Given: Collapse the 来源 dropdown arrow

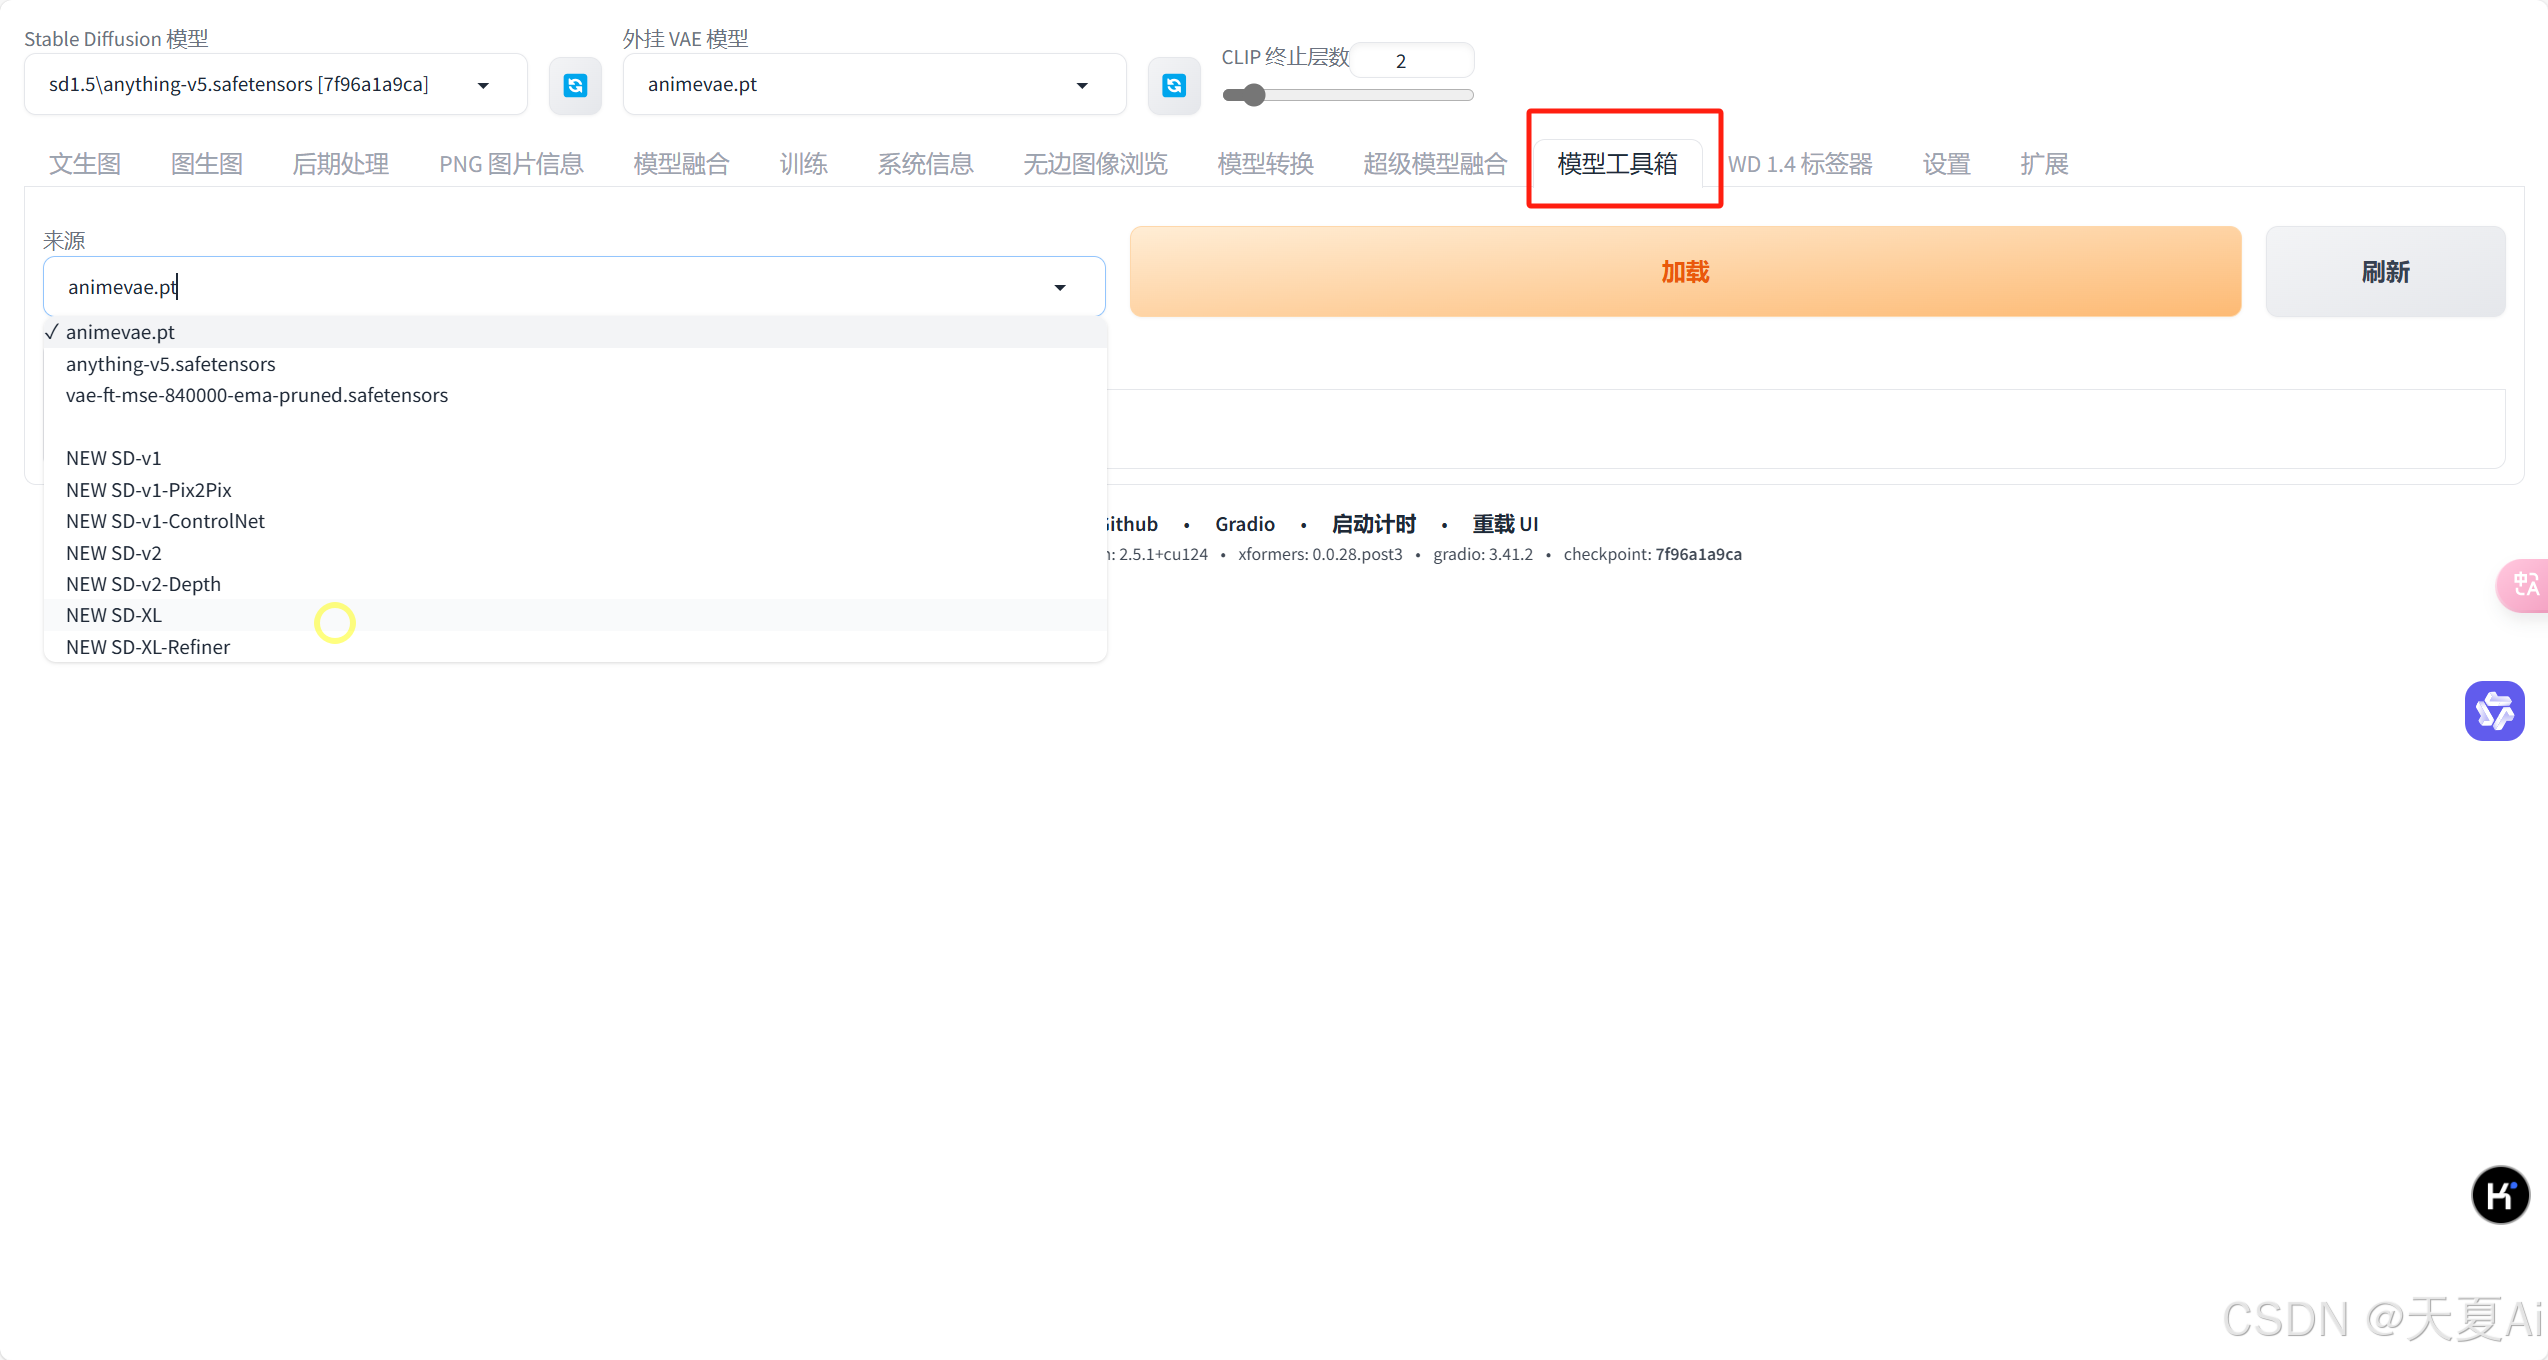Looking at the screenshot, I should tap(1060, 288).
